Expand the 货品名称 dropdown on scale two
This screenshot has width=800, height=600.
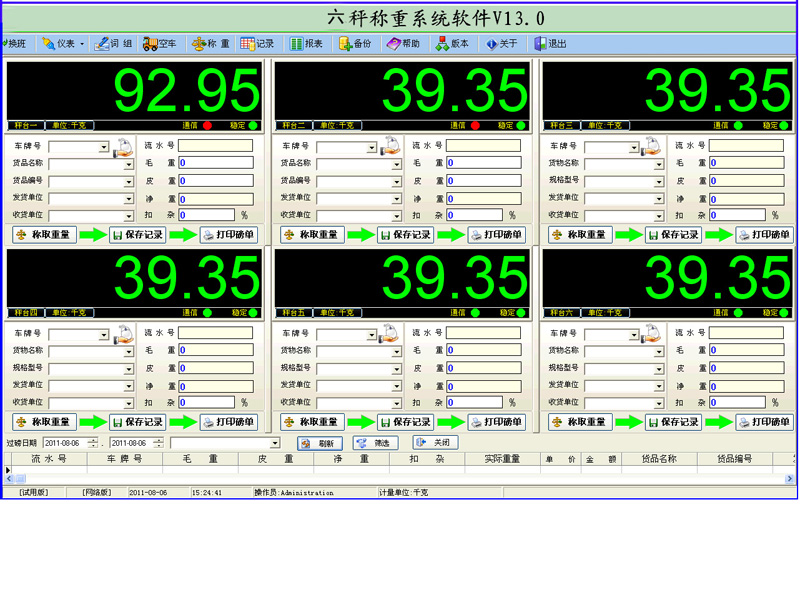396,164
